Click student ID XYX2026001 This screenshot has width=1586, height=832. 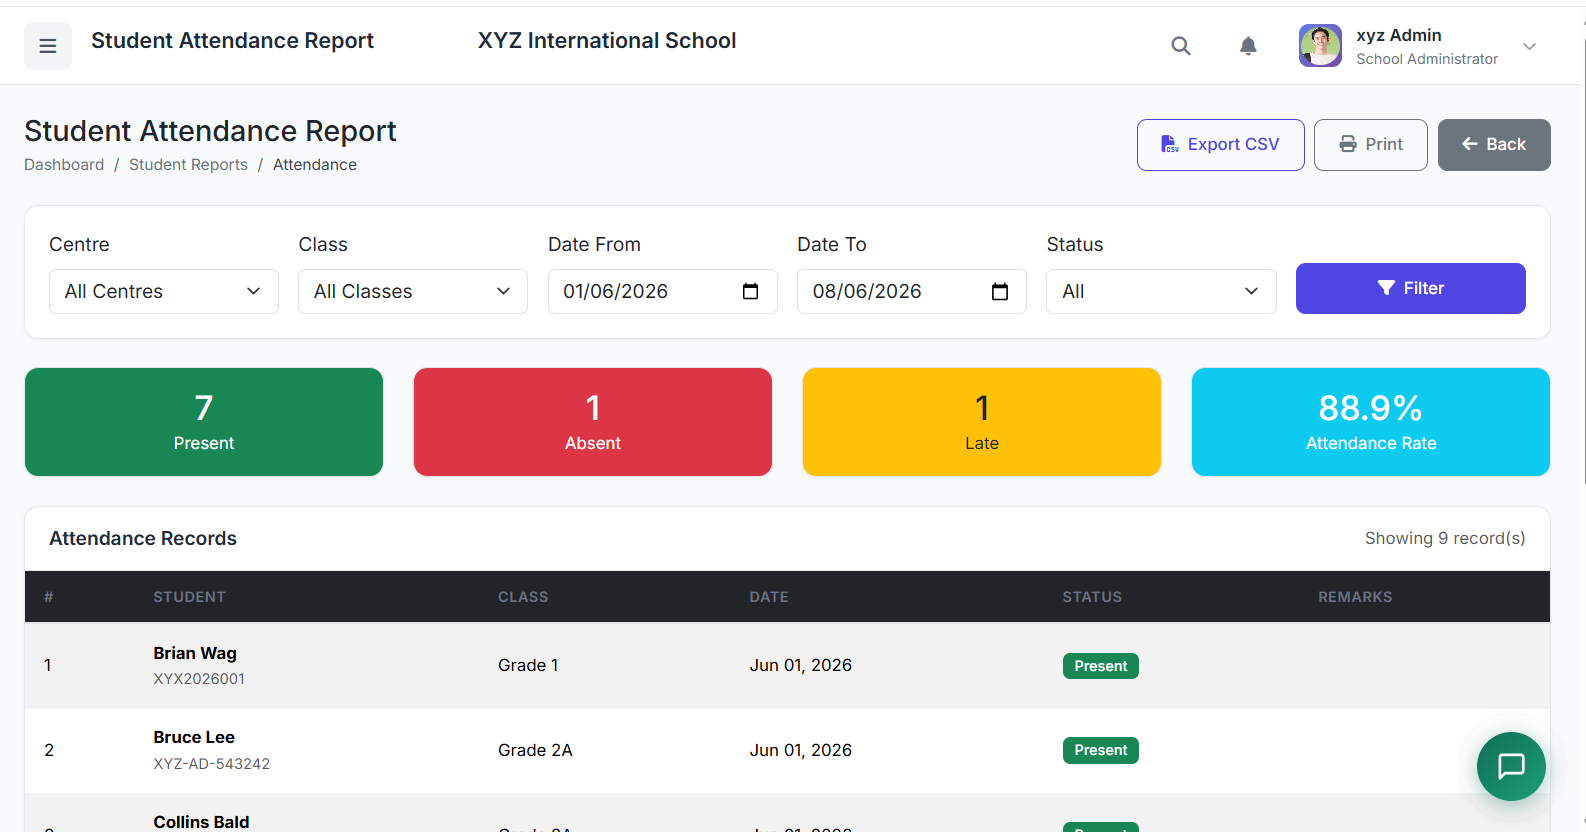(x=199, y=679)
